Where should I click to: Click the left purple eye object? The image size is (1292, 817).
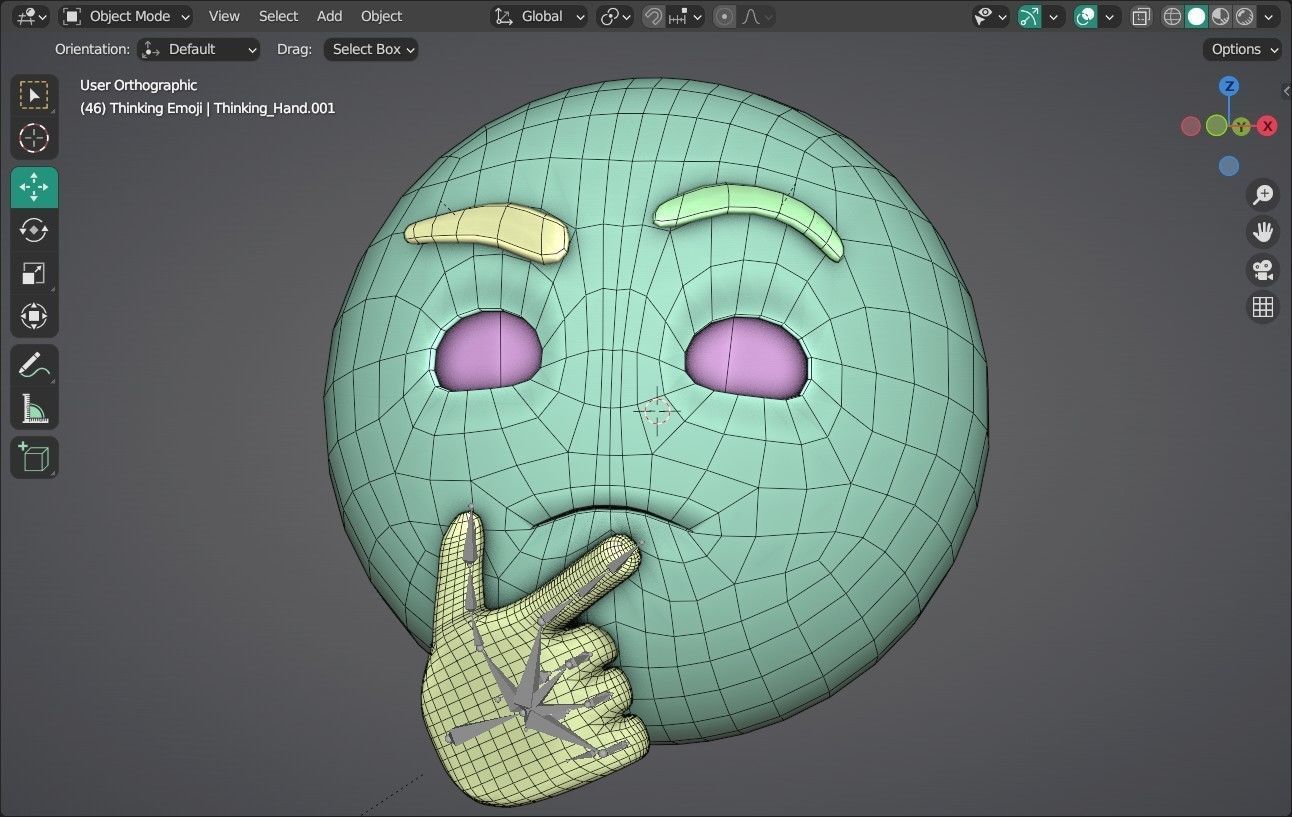pos(488,351)
